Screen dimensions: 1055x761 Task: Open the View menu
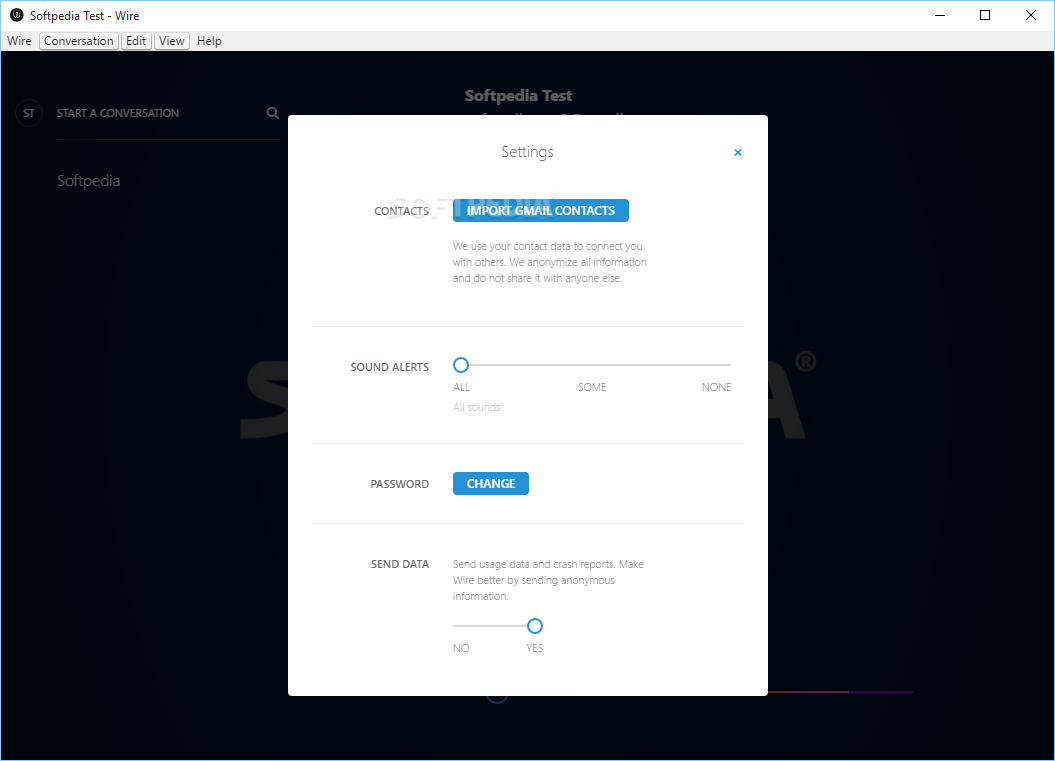tap(172, 41)
